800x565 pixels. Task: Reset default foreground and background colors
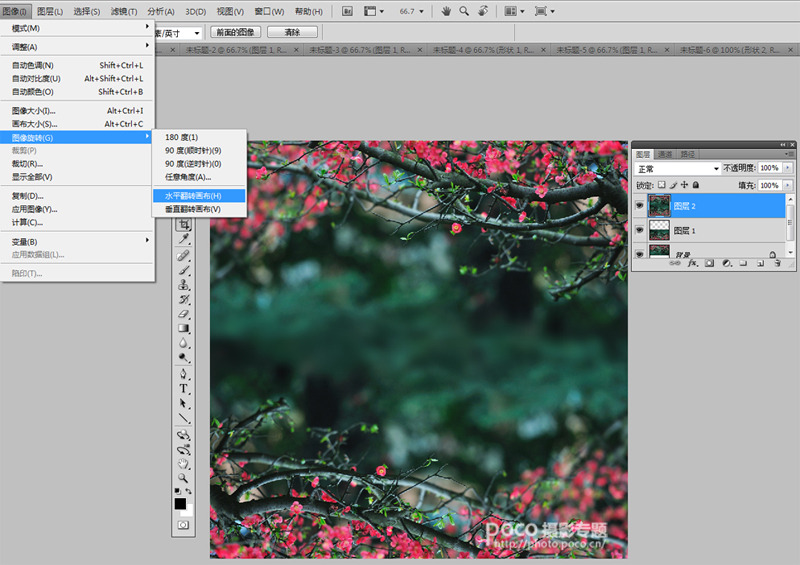(178, 490)
